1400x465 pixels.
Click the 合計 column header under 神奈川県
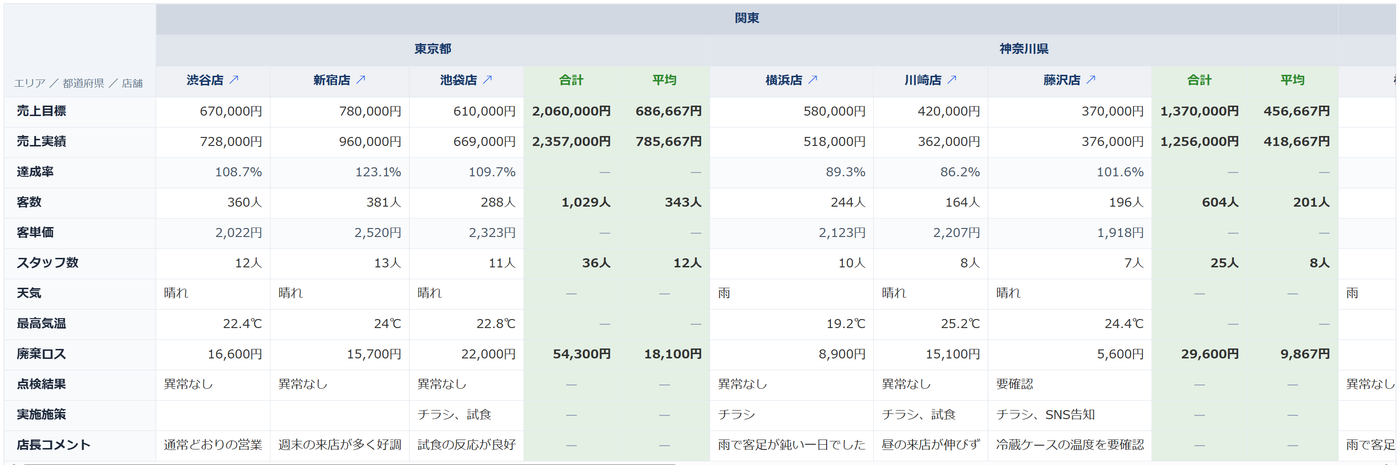coord(1199,80)
